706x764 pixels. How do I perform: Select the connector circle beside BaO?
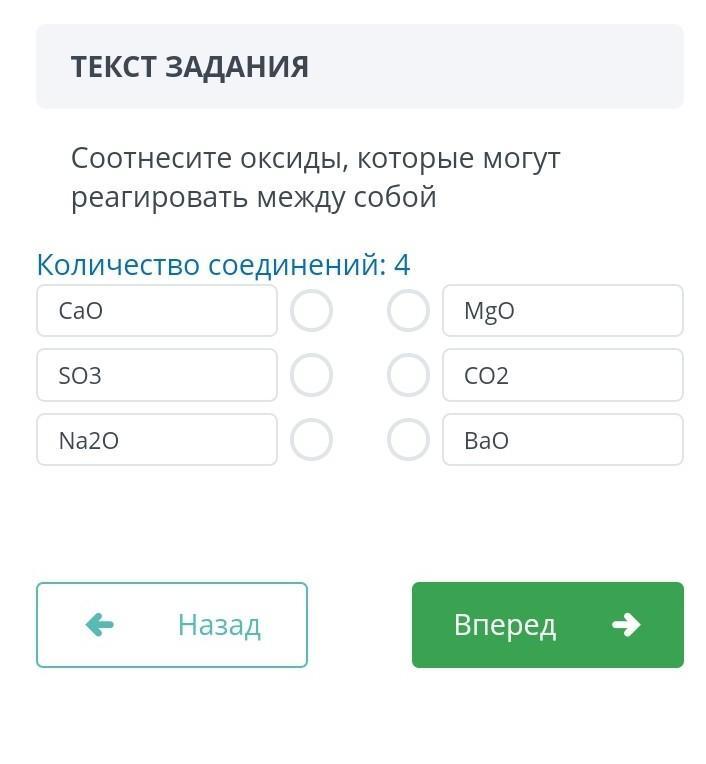tap(408, 440)
